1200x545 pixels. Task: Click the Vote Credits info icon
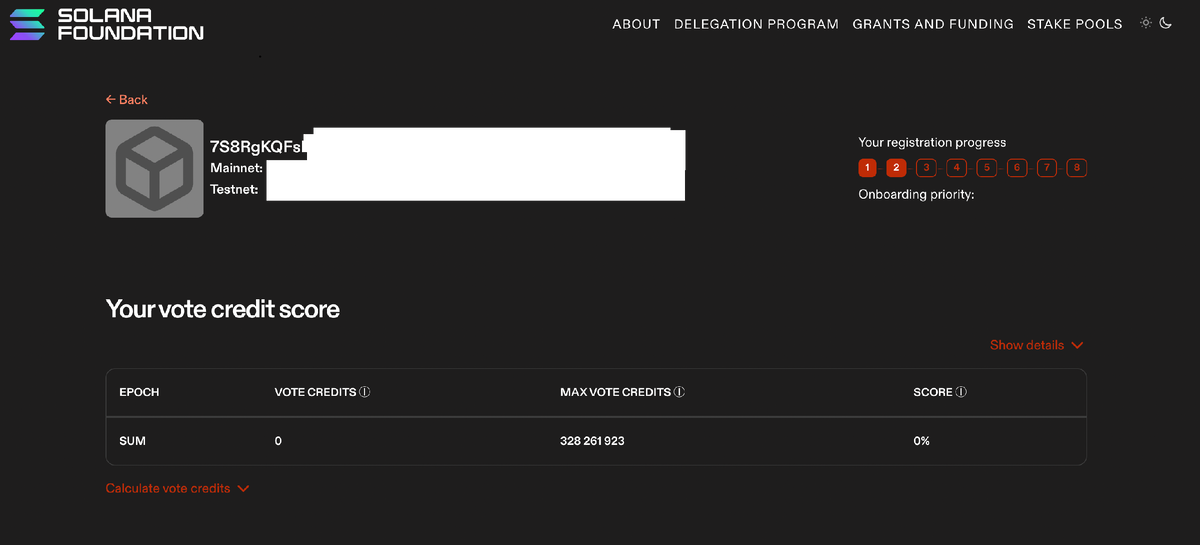[x=365, y=392]
